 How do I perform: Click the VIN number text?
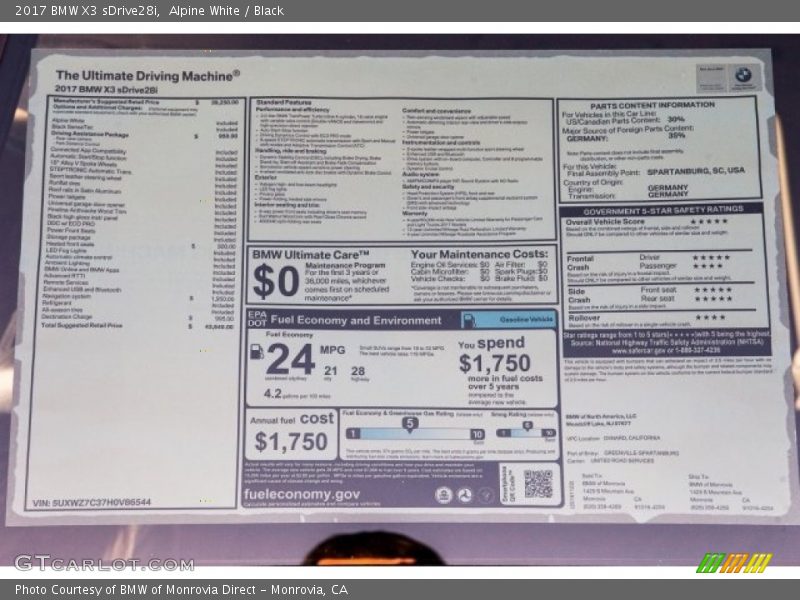(x=92, y=502)
